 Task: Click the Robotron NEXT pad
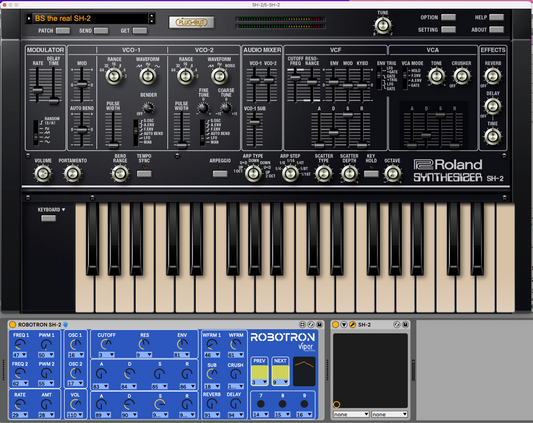pos(280,371)
